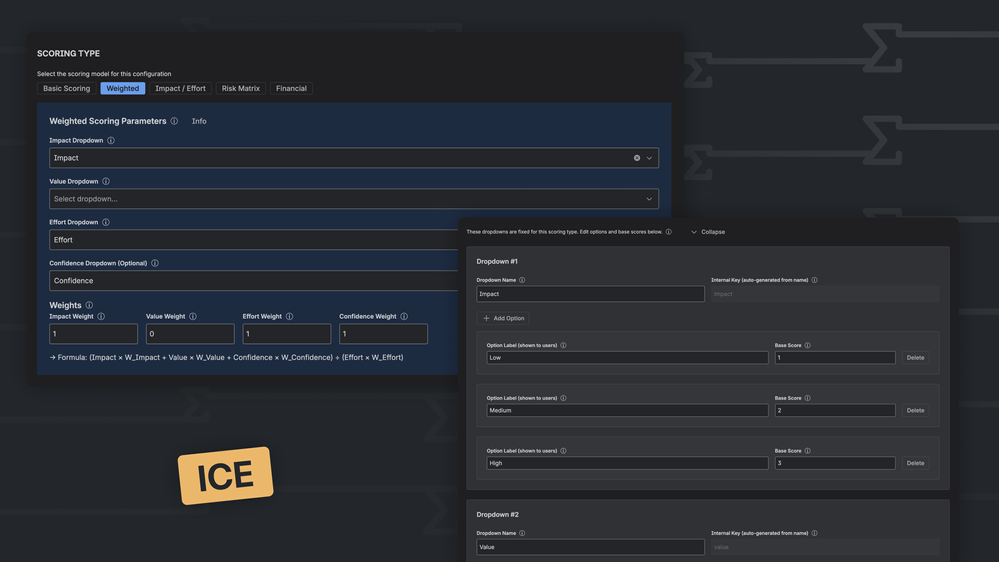Choose the Financial scoring tab
999x562 pixels.
click(291, 89)
